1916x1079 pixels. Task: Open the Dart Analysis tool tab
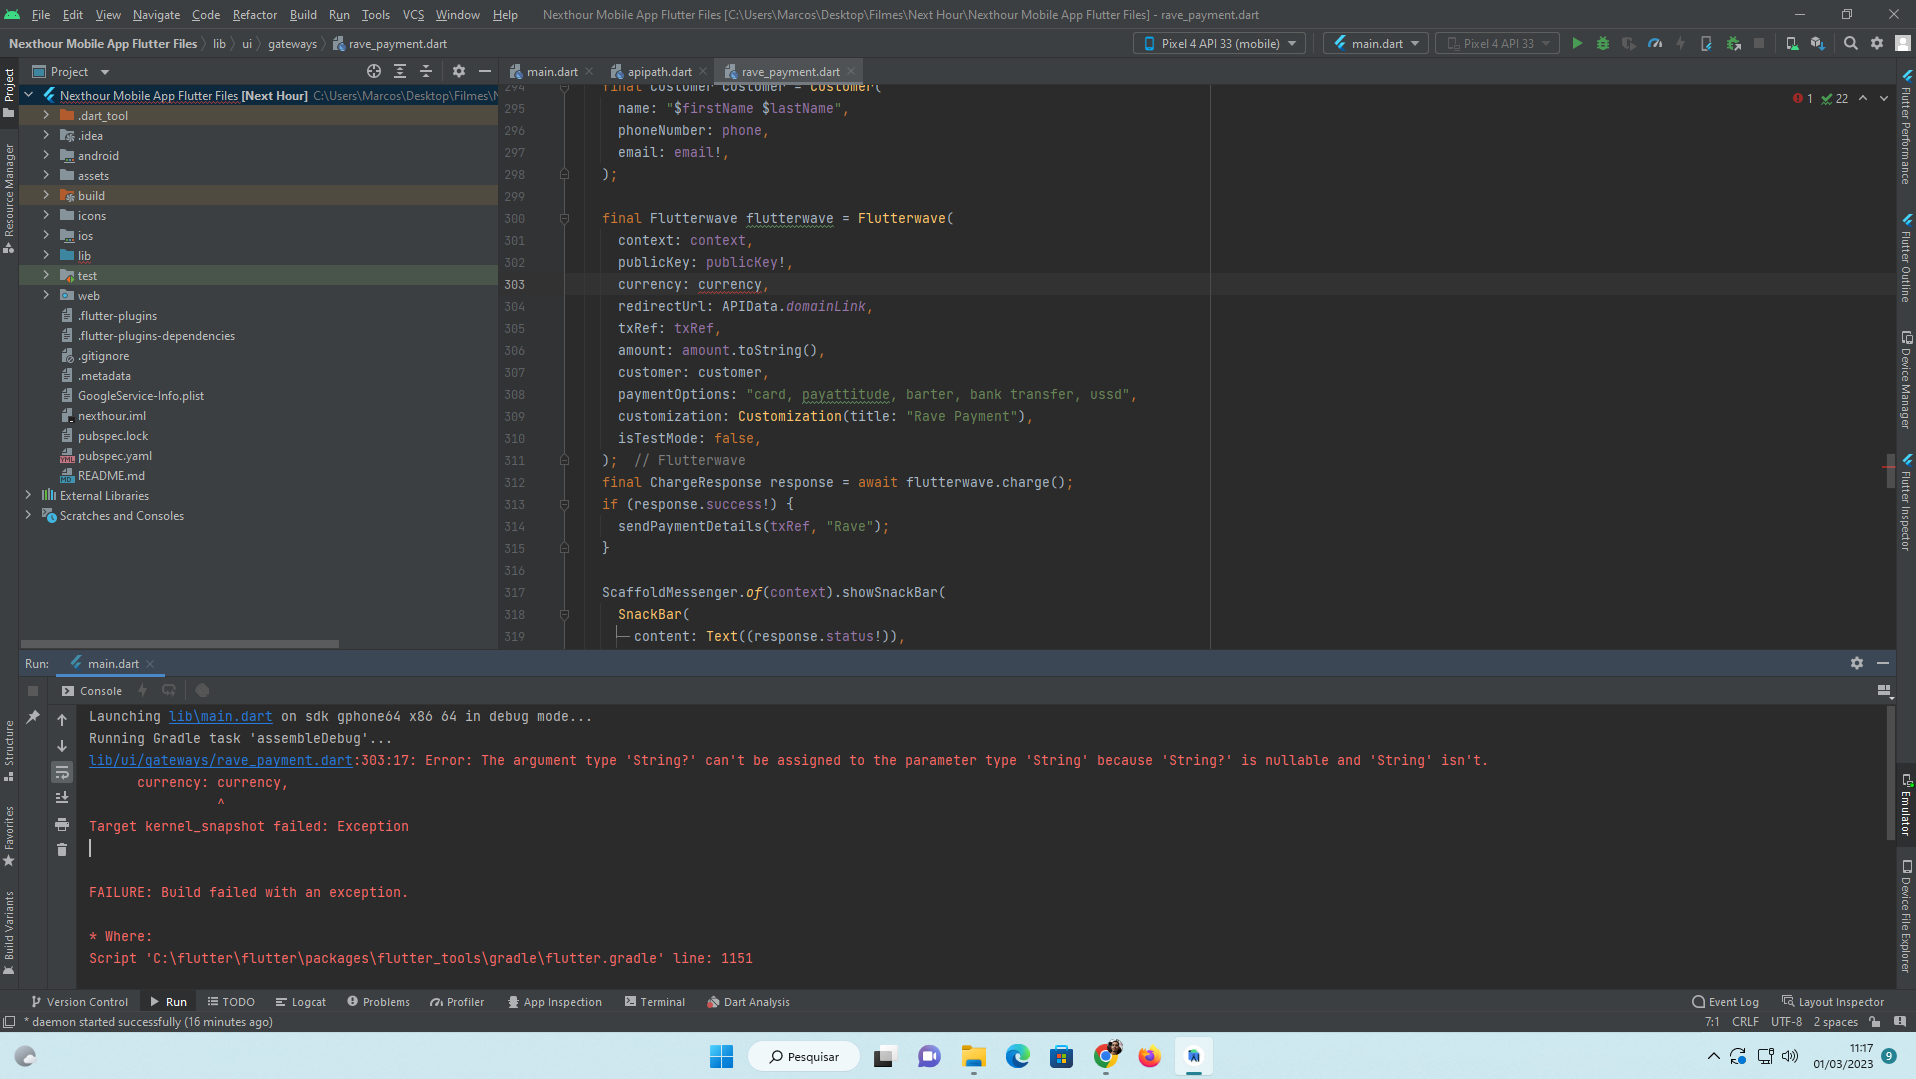pos(747,1002)
